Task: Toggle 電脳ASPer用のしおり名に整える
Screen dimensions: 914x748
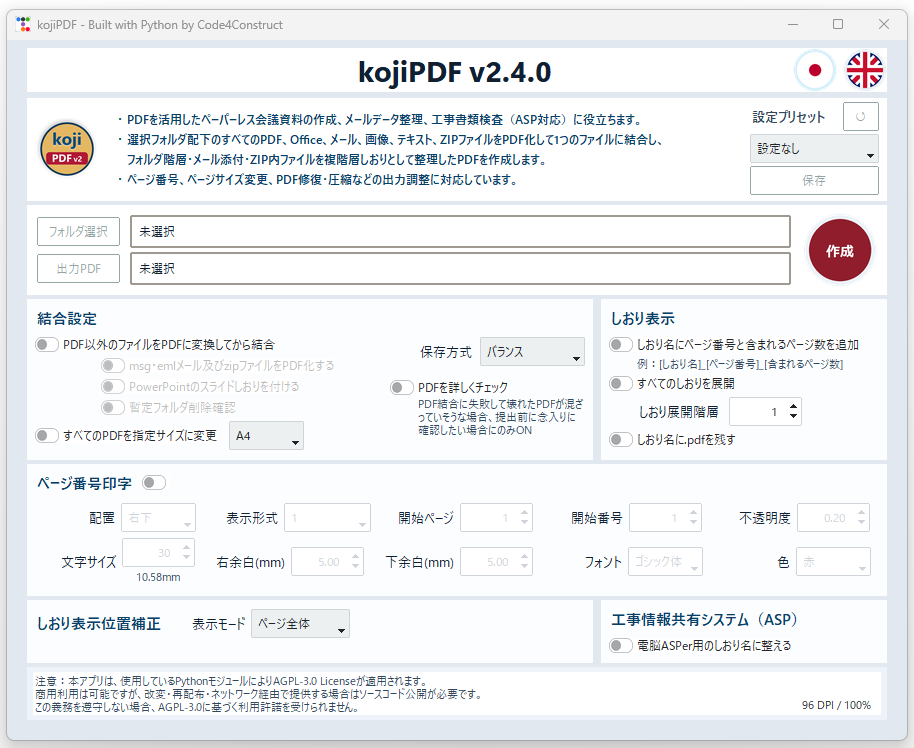Action: (x=621, y=645)
